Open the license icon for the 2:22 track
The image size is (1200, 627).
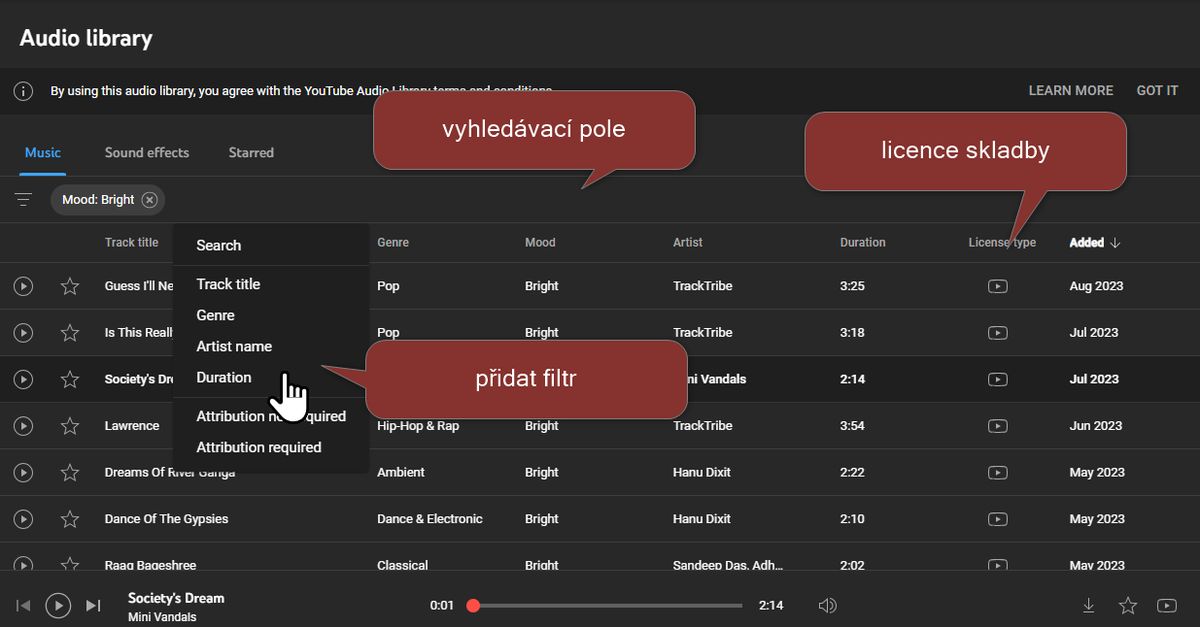[x=997, y=472]
